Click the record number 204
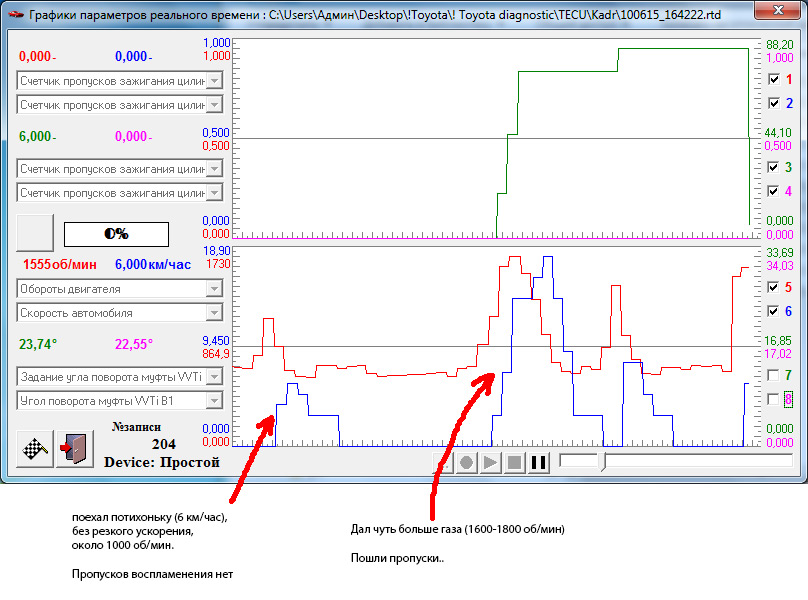 [164, 444]
